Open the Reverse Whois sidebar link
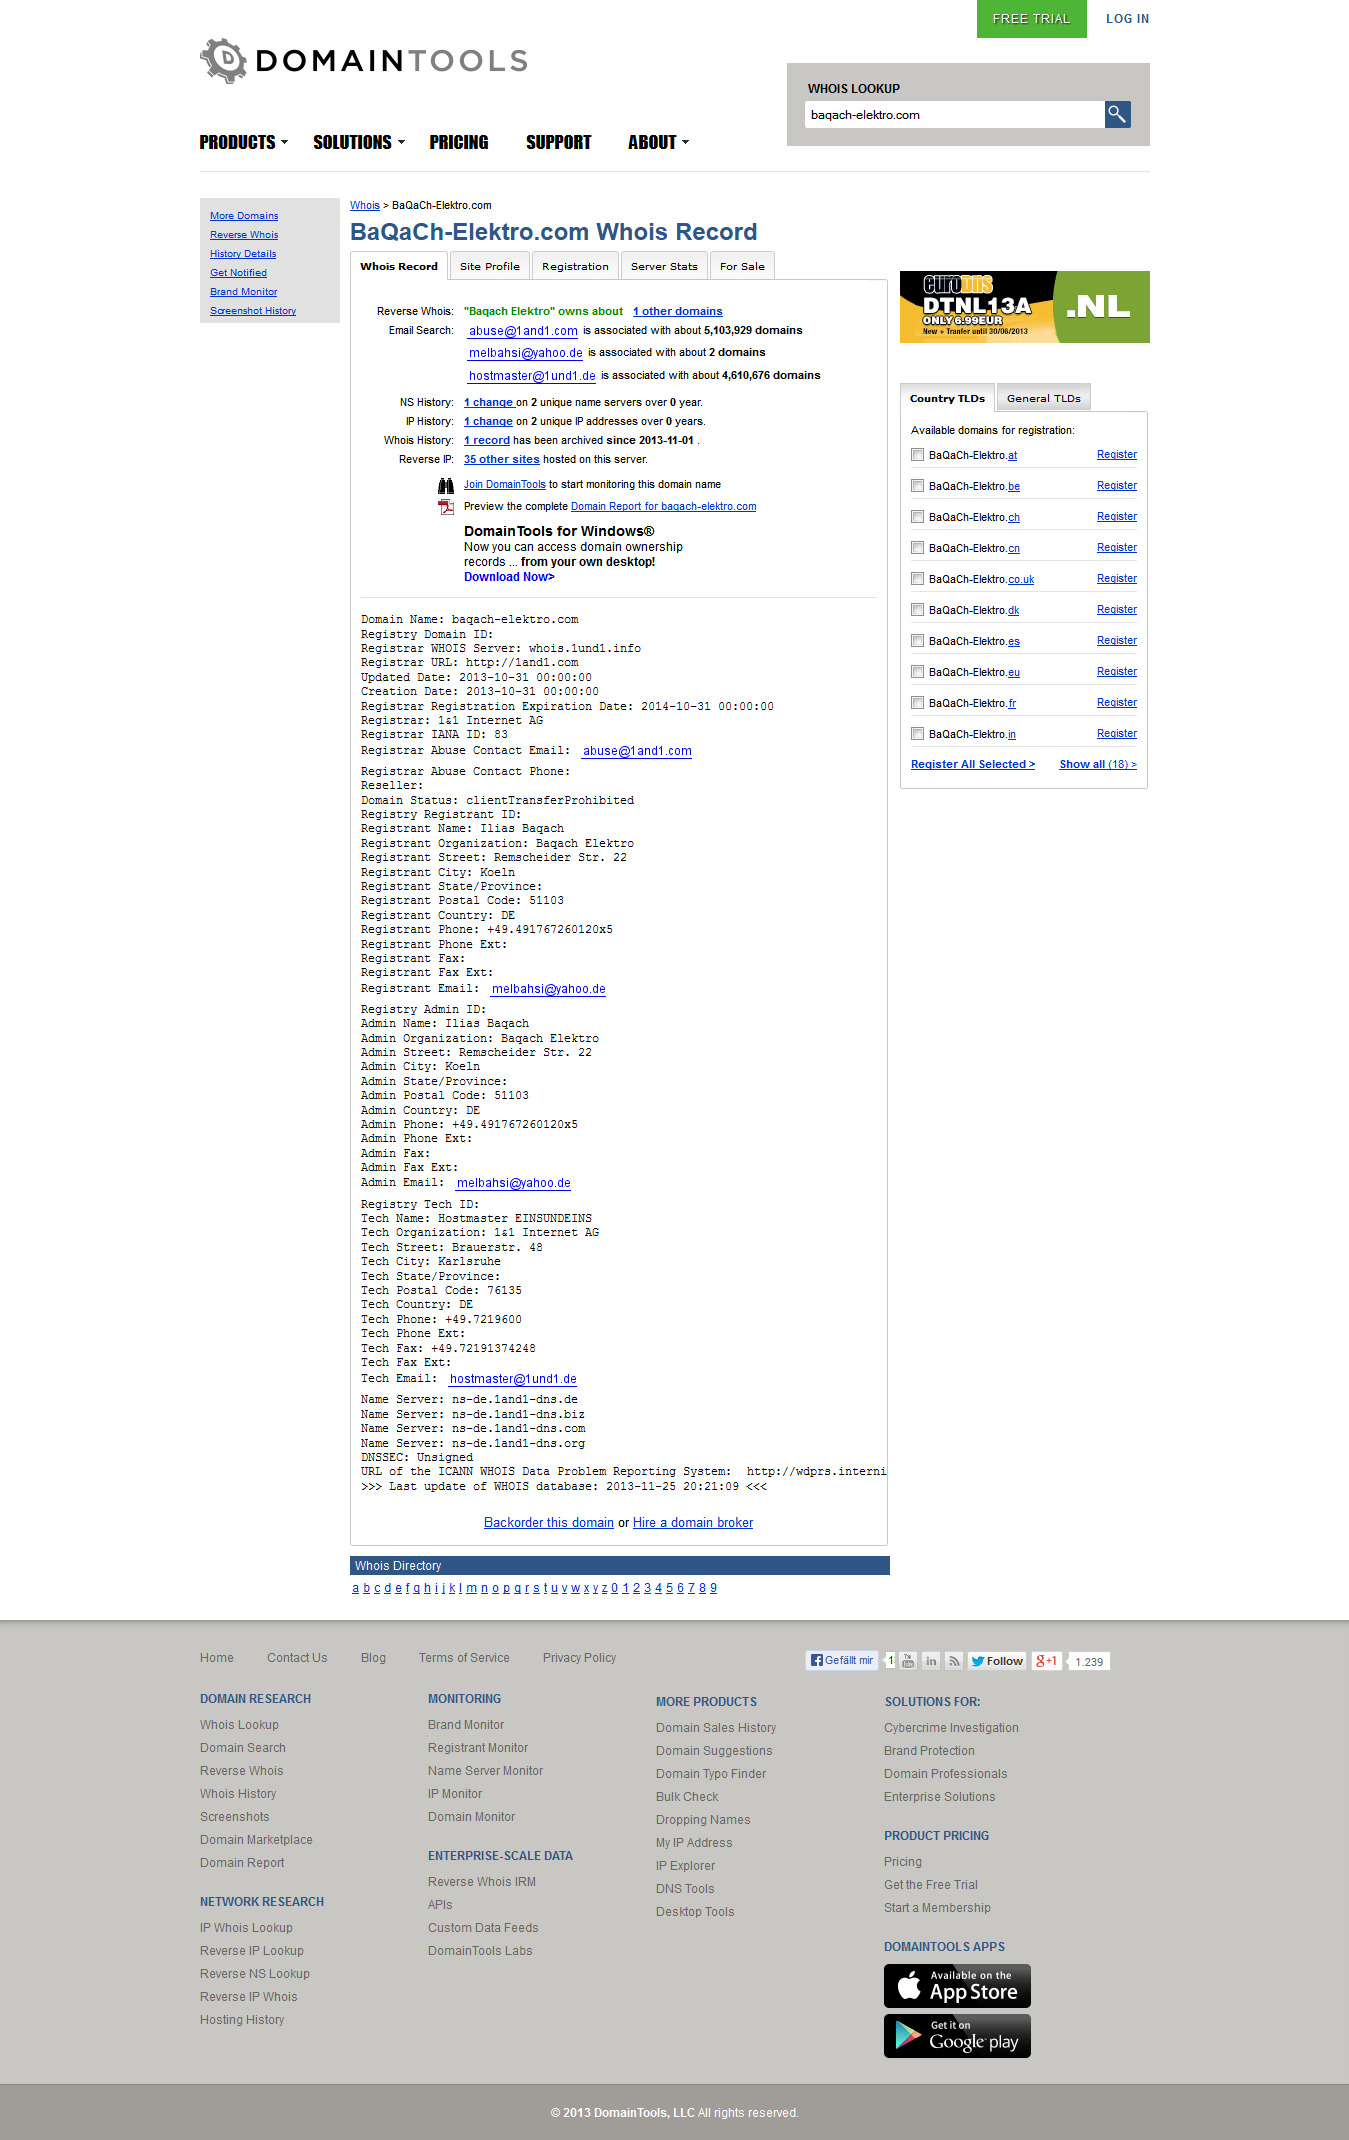This screenshot has height=2140, width=1349. click(244, 235)
